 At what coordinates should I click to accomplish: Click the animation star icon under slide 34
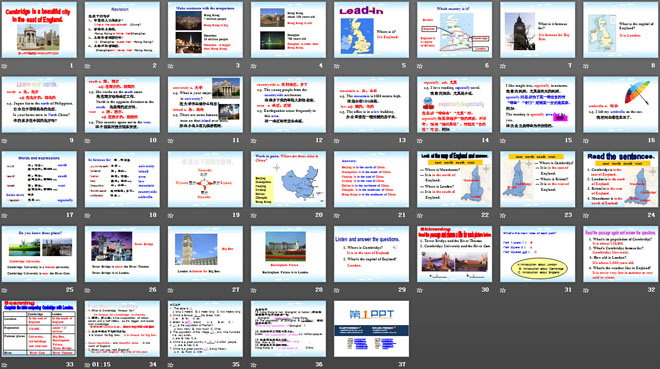(x=88, y=365)
